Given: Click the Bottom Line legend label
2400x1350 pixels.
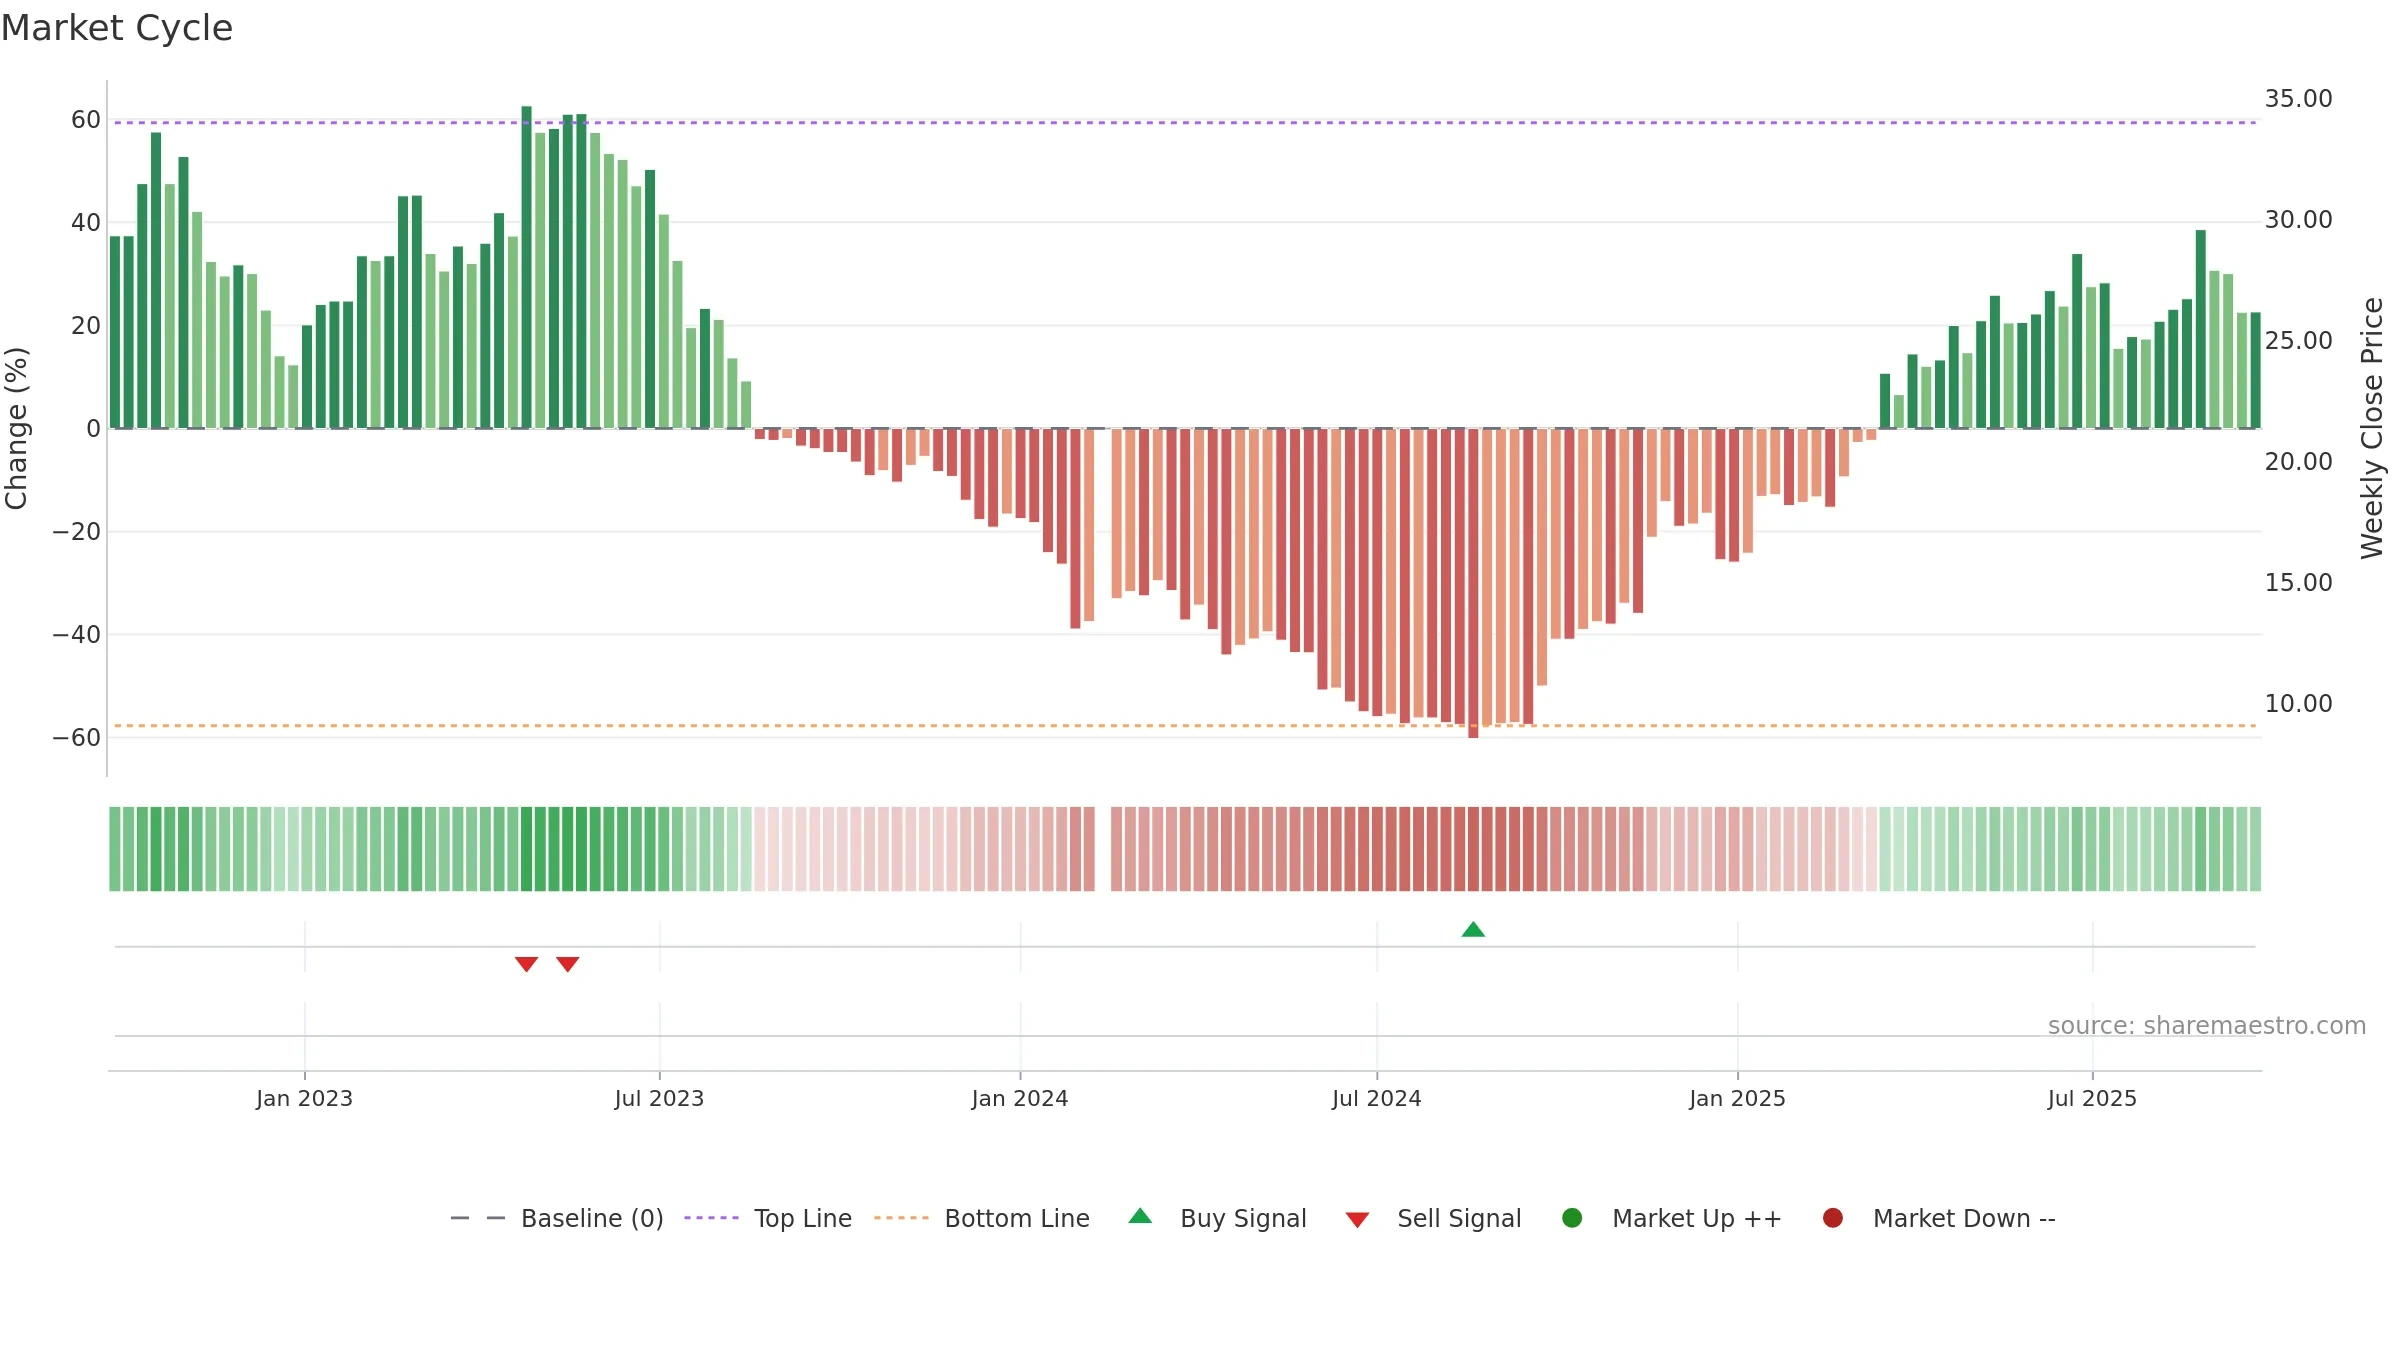Looking at the screenshot, I should point(1017,1219).
